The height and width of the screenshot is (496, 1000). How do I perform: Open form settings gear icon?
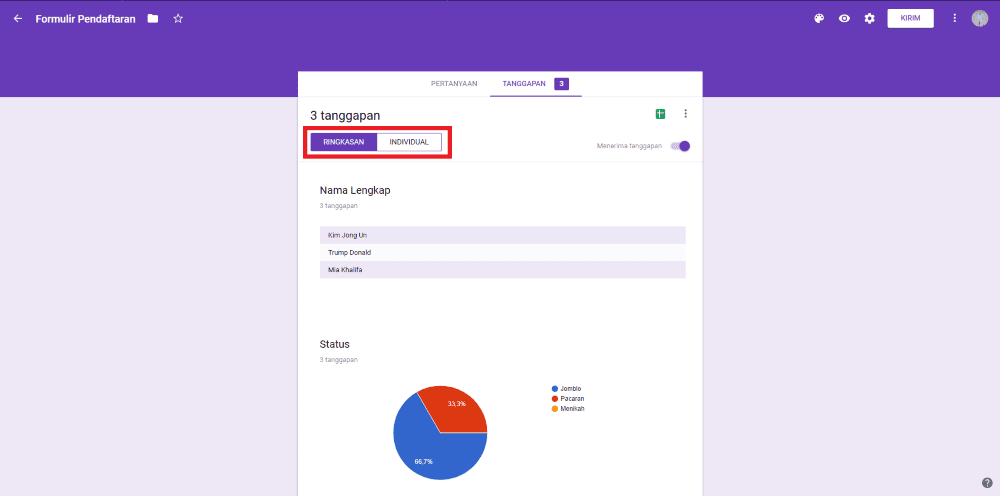[869, 18]
